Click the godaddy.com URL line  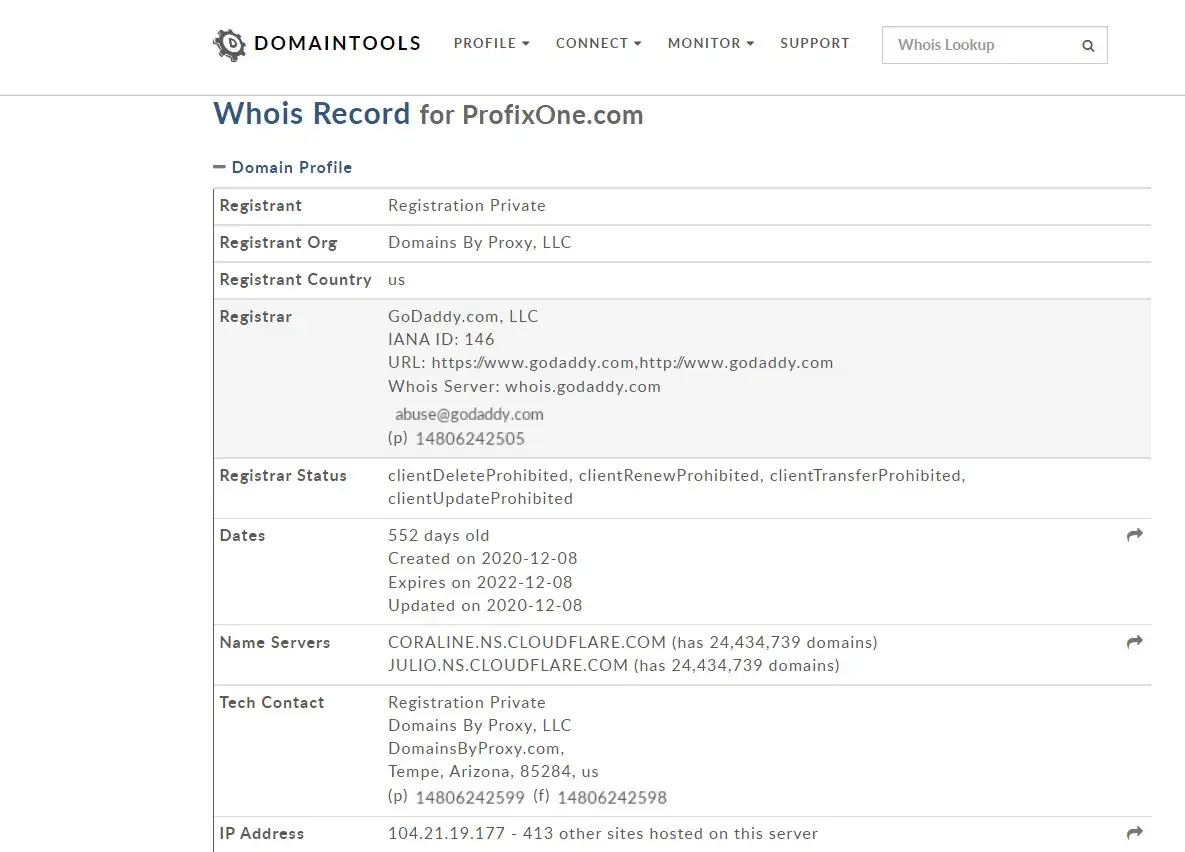tap(610, 363)
